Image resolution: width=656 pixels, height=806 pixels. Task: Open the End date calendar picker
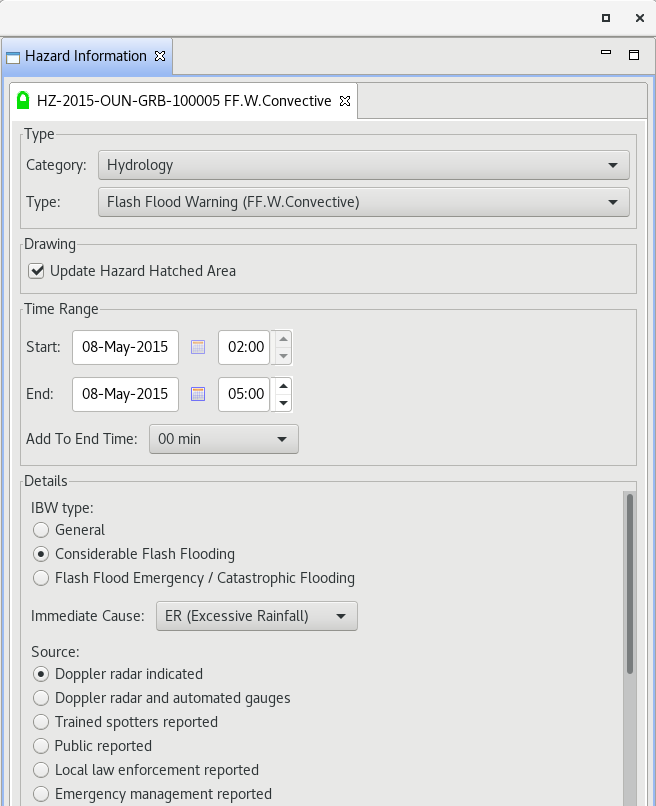pos(198,394)
